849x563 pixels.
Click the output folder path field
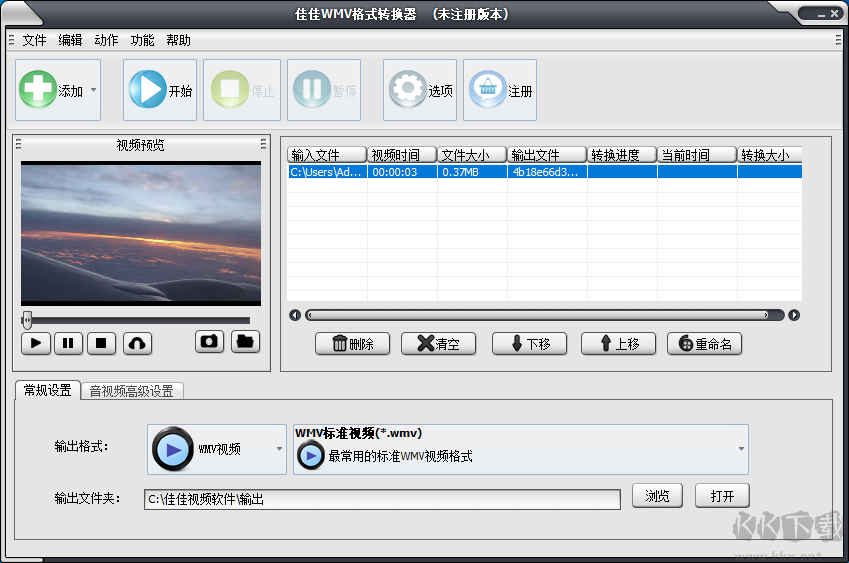382,499
